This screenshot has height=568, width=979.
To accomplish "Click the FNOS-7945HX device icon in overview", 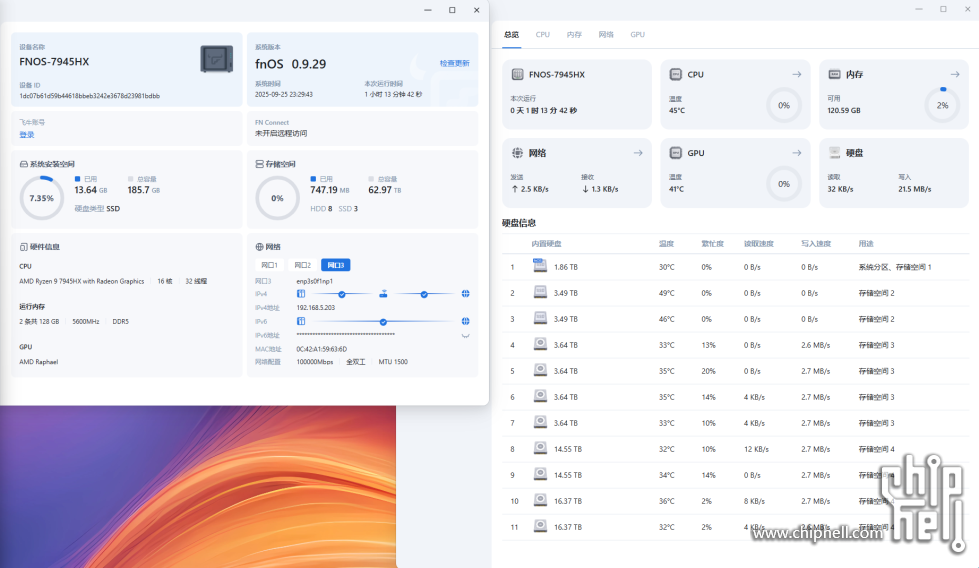I will tap(517, 75).
